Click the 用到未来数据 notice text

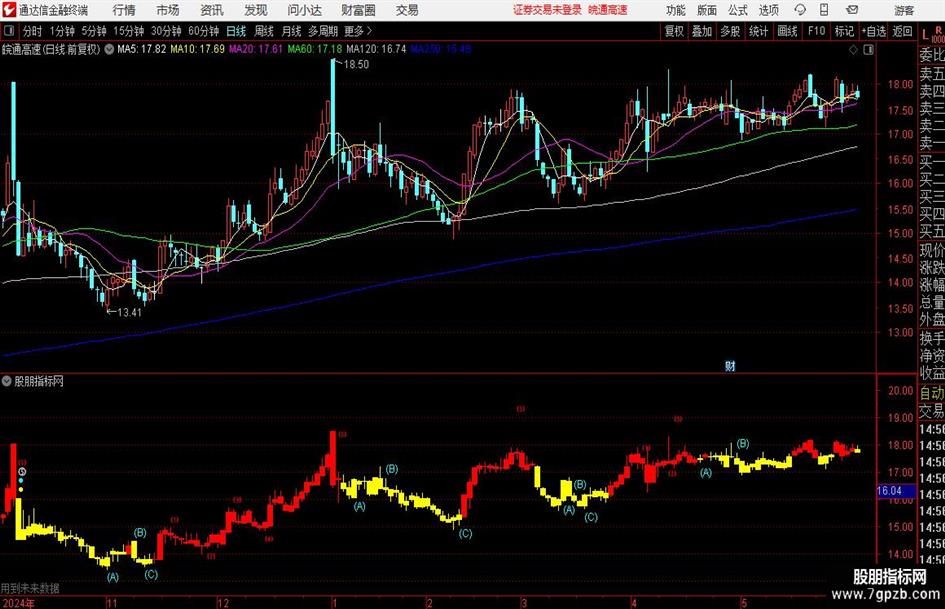pos(30,588)
